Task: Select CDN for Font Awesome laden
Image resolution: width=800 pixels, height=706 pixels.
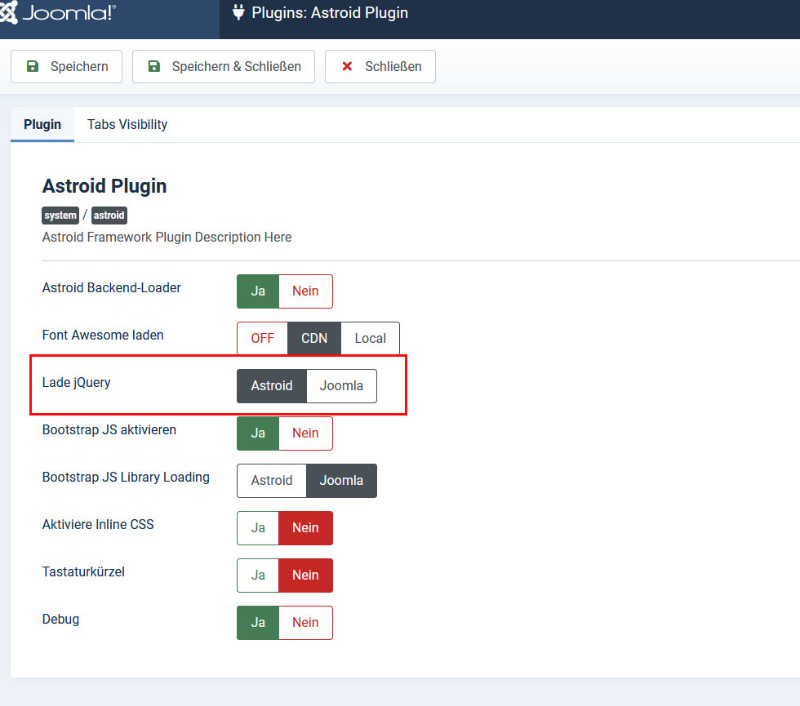Action: pyautogui.click(x=314, y=338)
